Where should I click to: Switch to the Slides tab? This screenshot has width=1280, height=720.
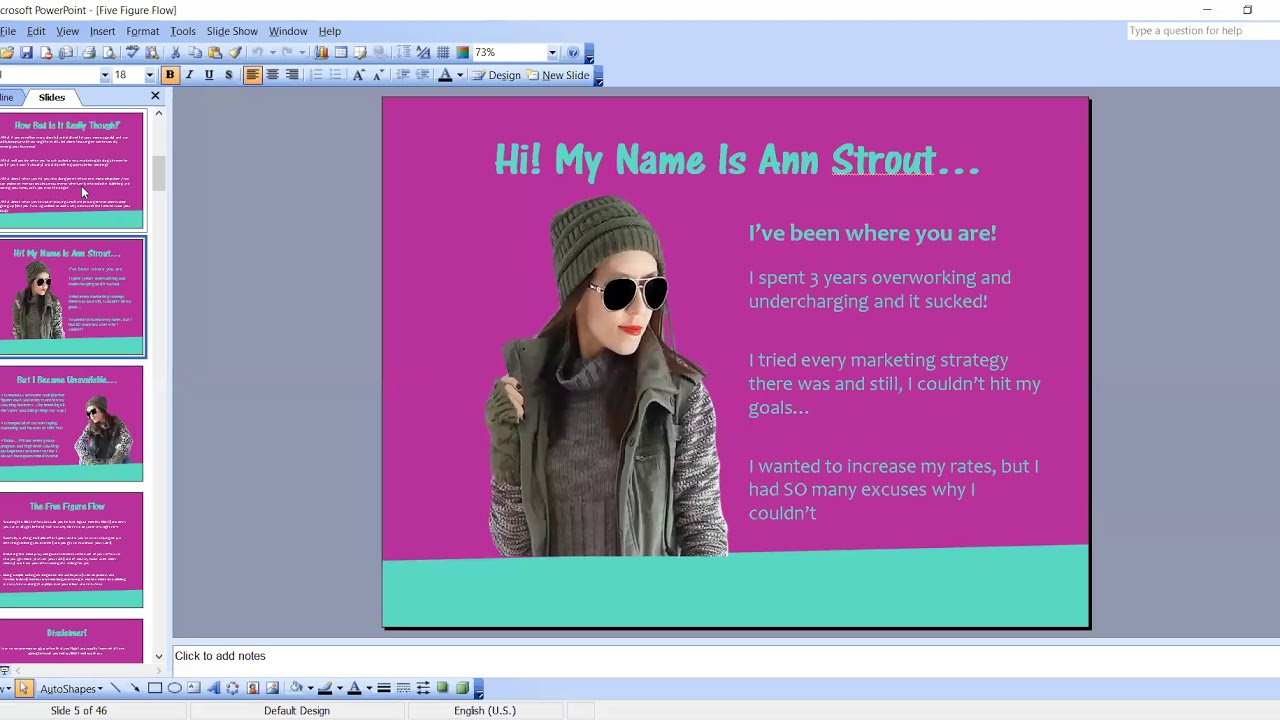click(52, 97)
